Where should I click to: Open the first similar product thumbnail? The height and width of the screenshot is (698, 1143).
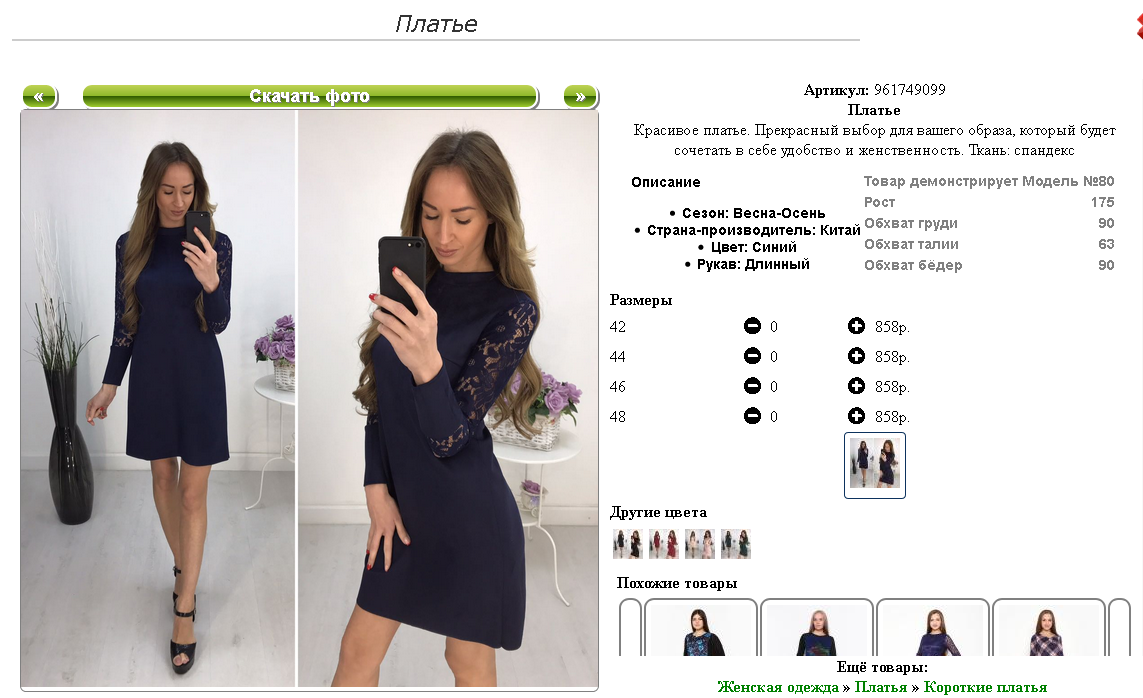701,628
